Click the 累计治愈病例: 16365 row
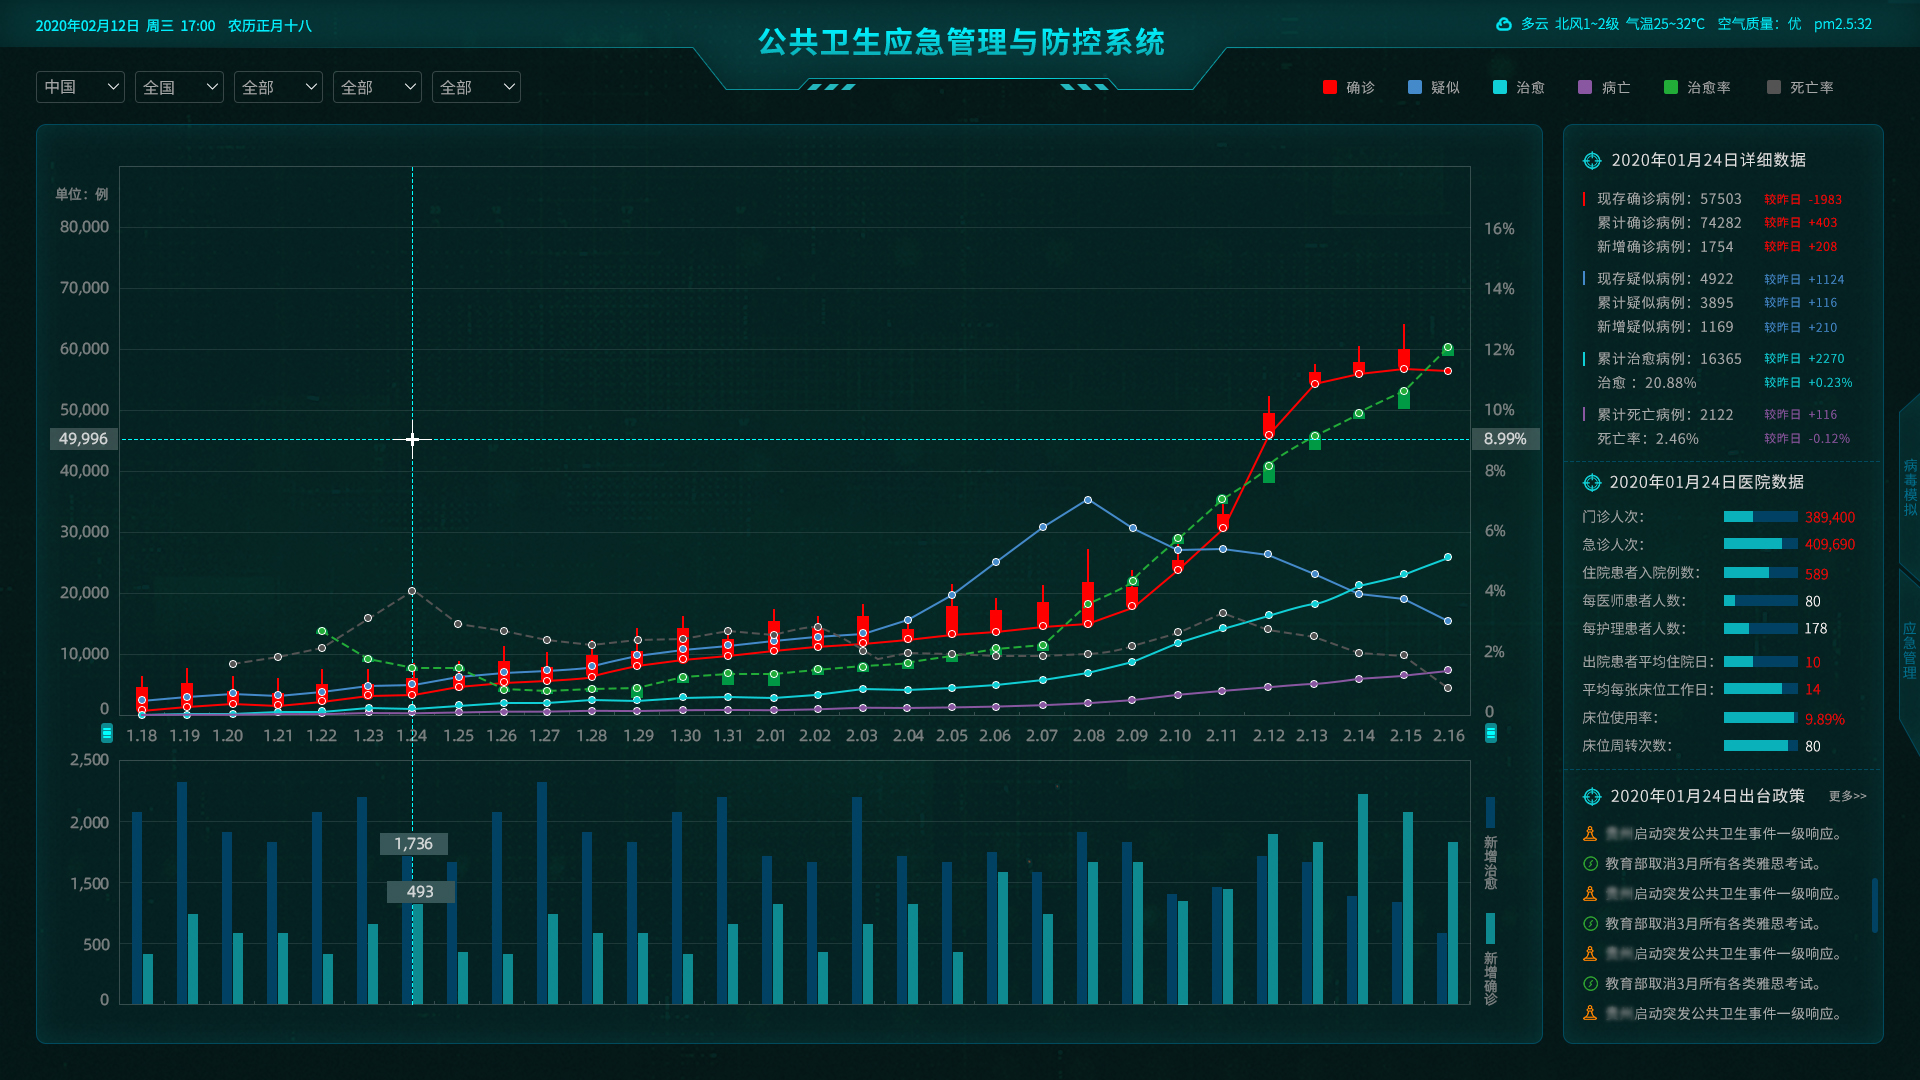Screen dimensions: 1920x1080 [x=1712, y=359]
